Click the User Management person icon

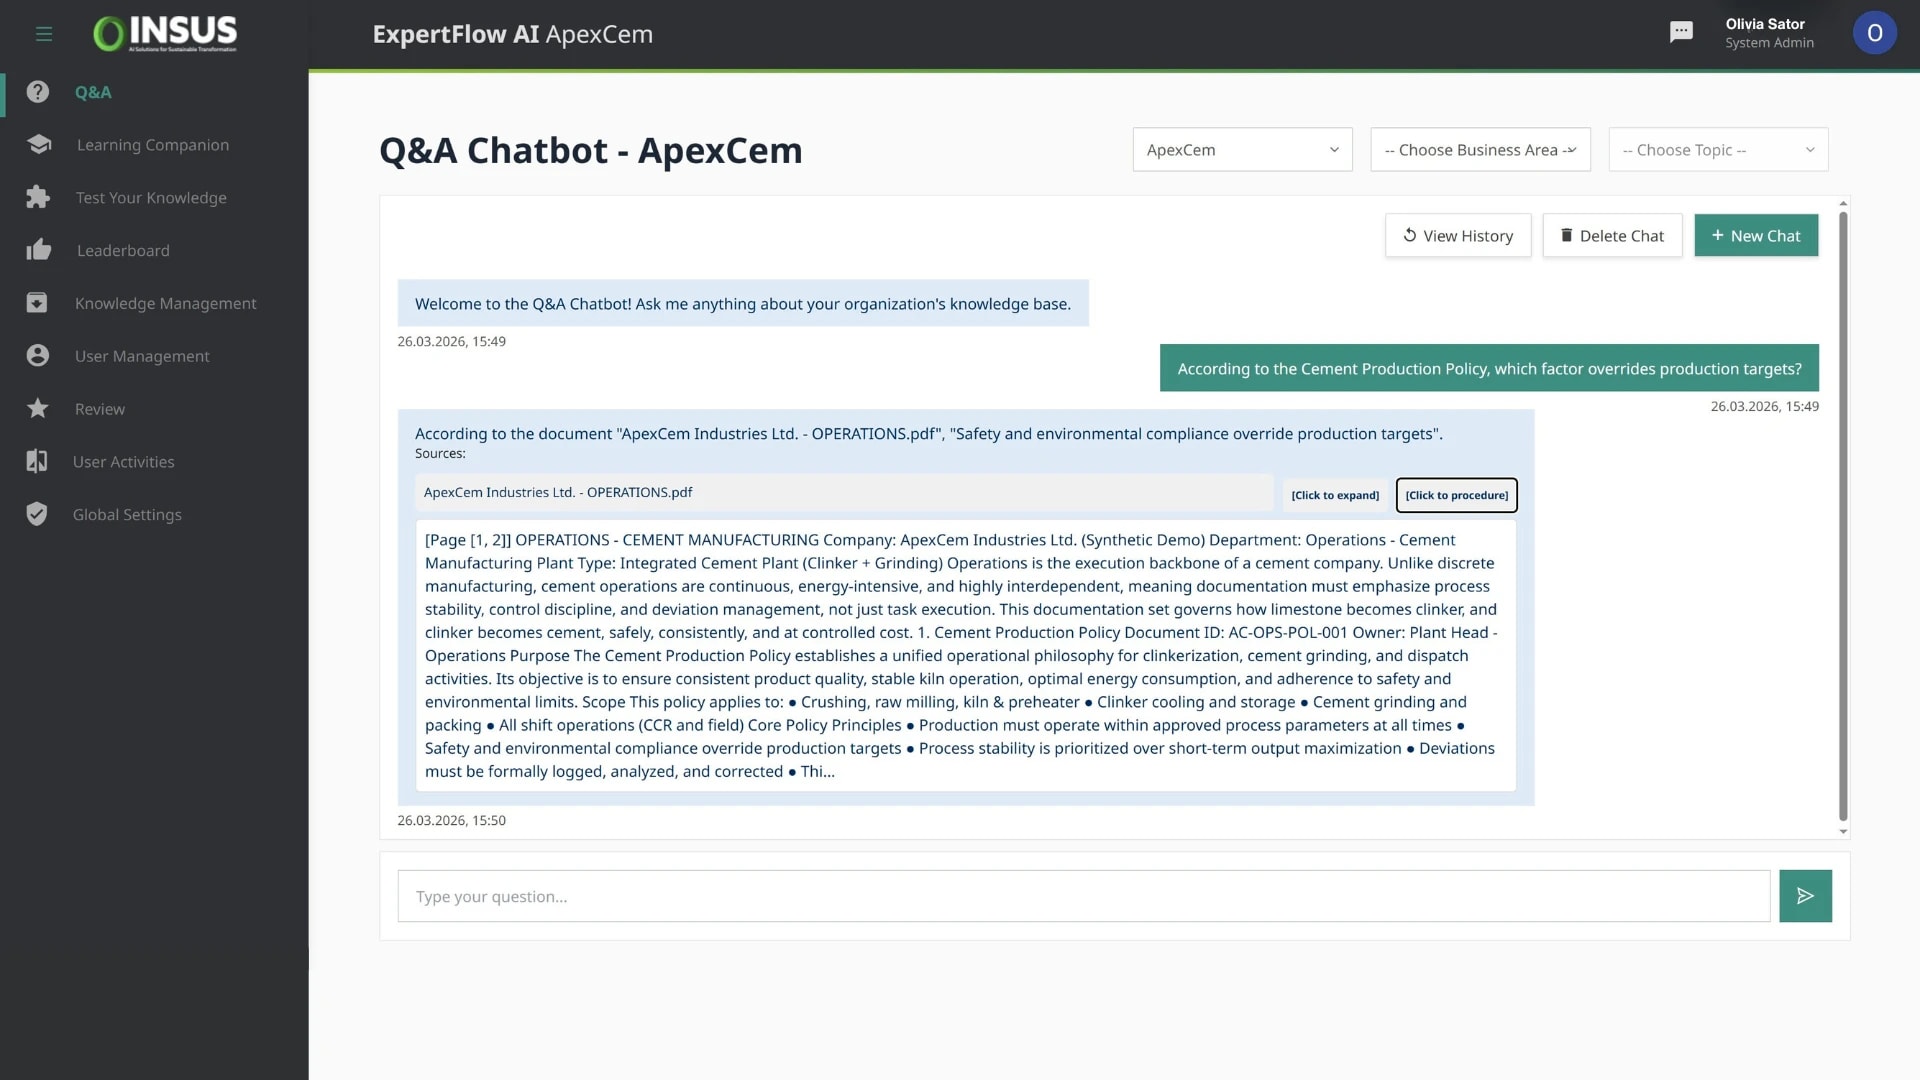(38, 356)
